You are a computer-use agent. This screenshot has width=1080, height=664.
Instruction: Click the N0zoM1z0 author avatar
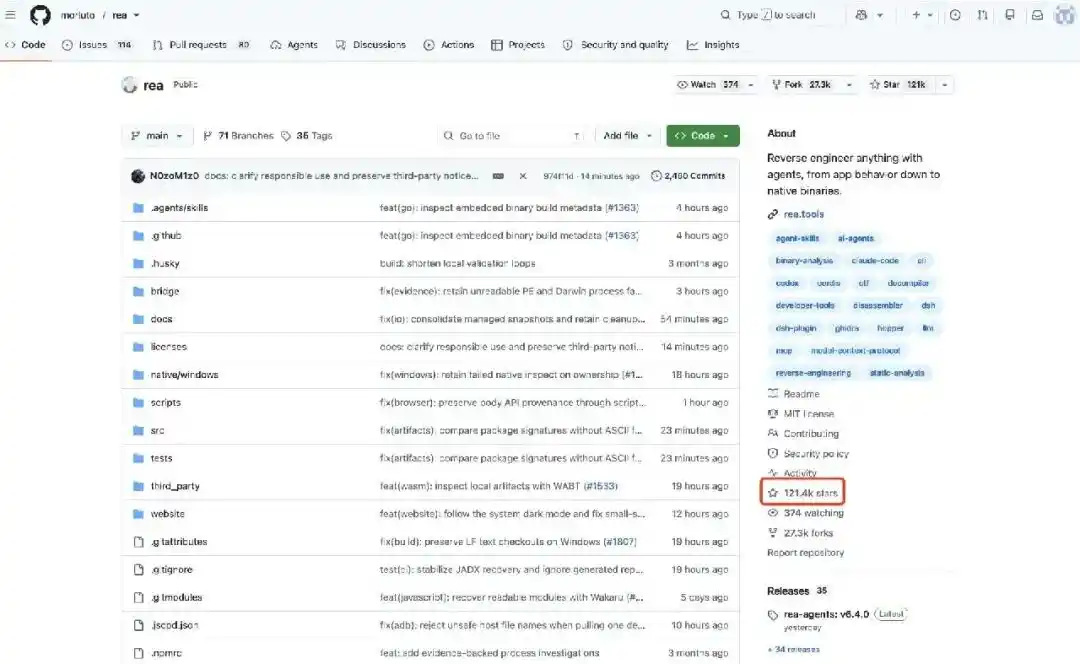[x=138, y=176]
